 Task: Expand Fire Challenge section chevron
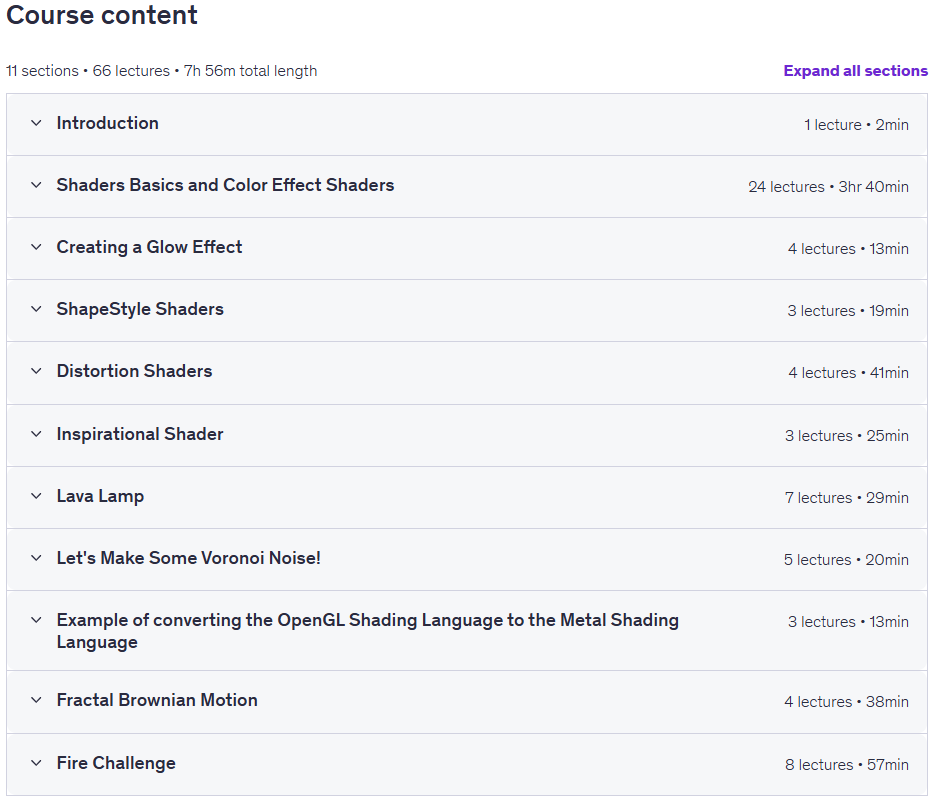point(36,763)
